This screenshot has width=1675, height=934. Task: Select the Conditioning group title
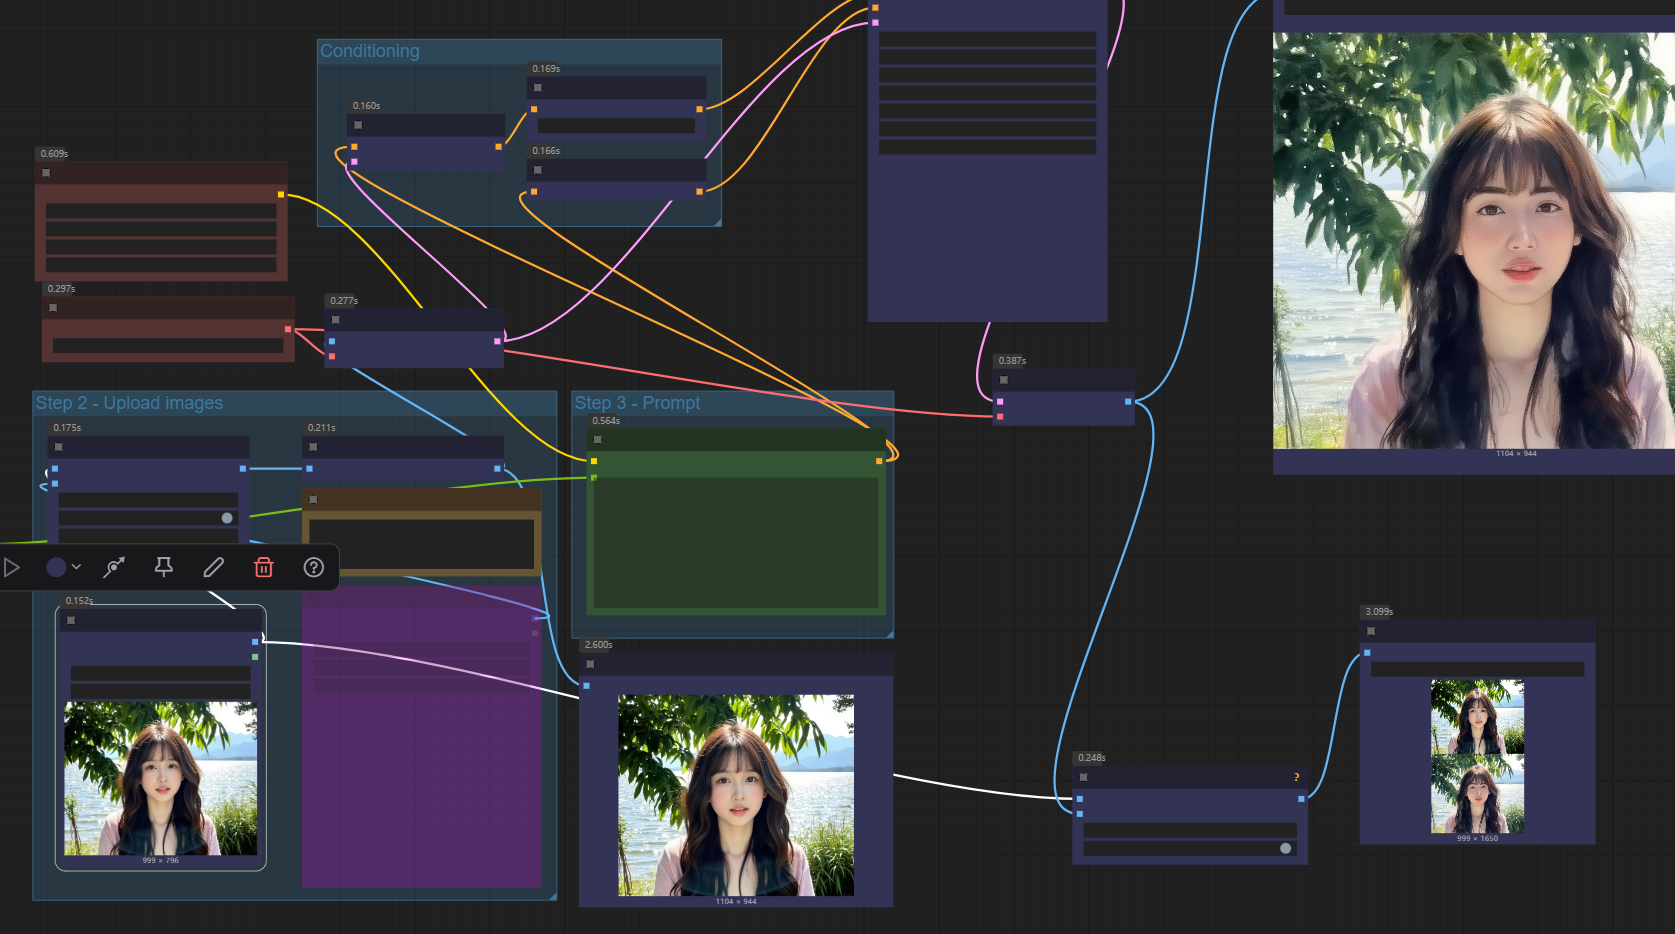(x=370, y=51)
